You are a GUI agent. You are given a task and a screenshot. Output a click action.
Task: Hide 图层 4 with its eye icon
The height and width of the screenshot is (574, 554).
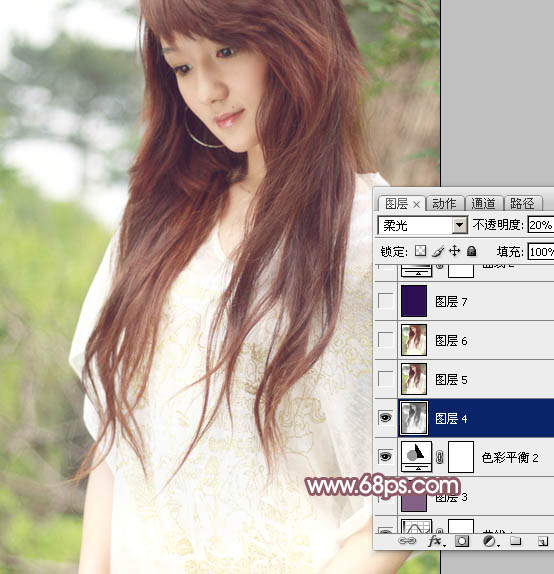coord(385,417)
